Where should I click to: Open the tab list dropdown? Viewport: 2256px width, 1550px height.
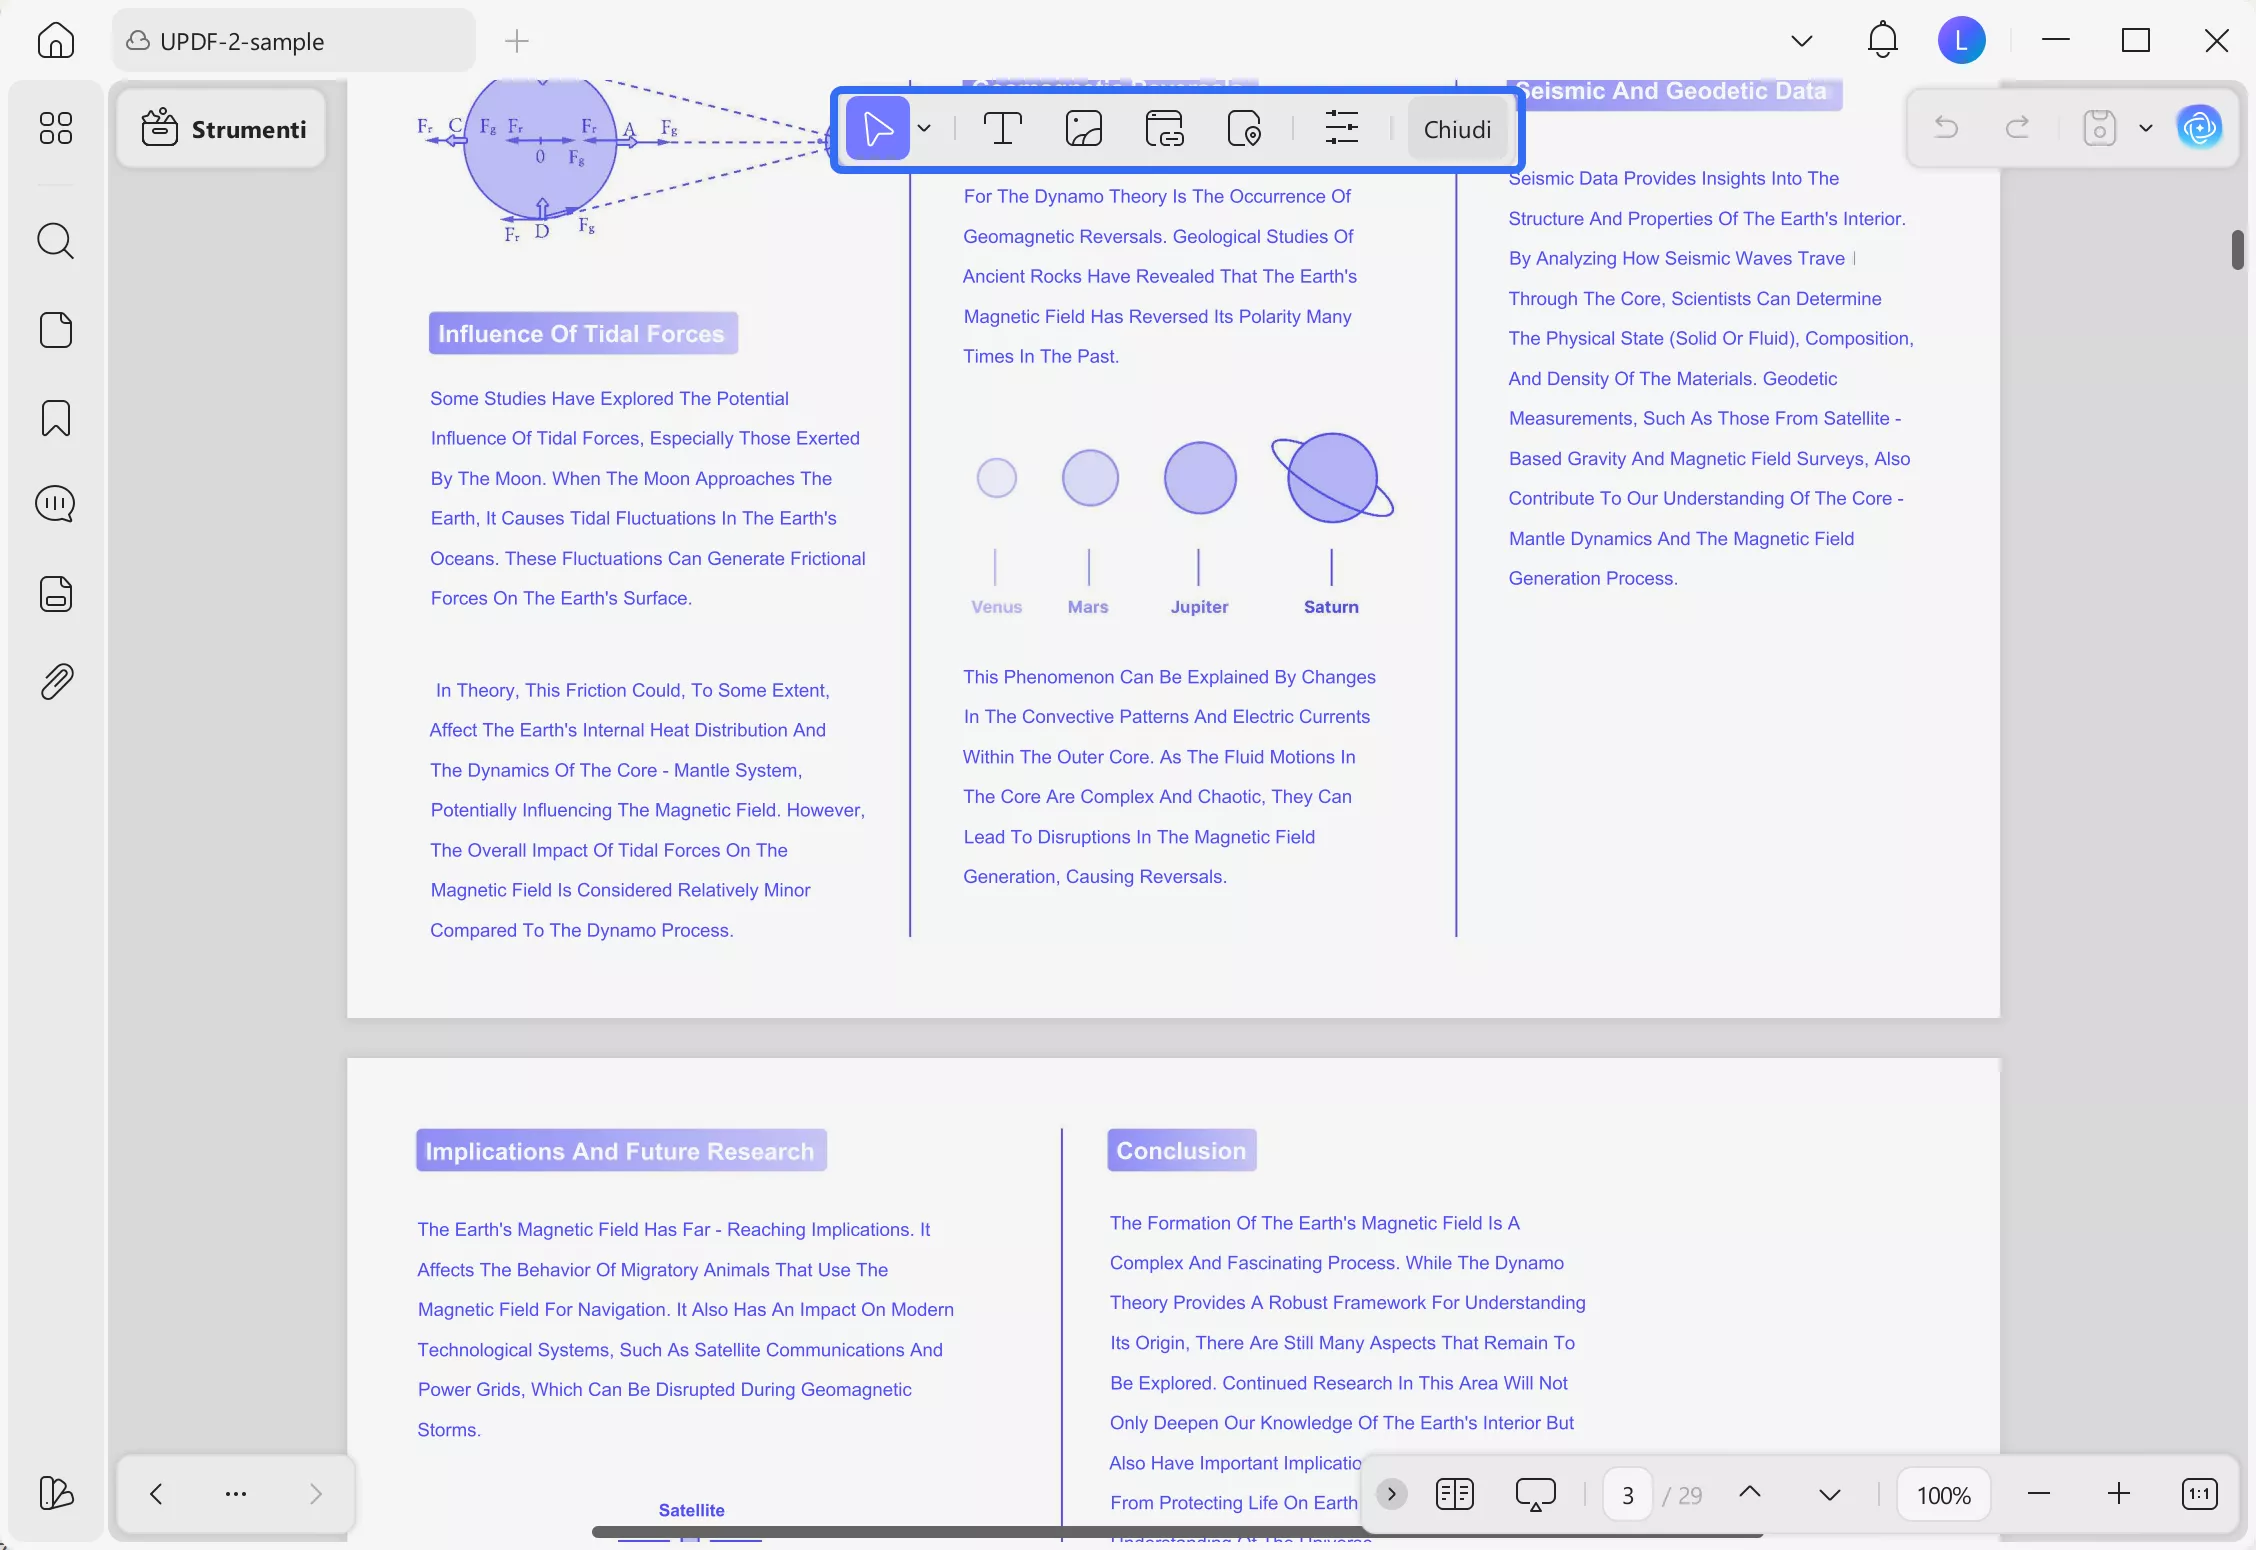pyautogui.click(x=1801, y=40)
